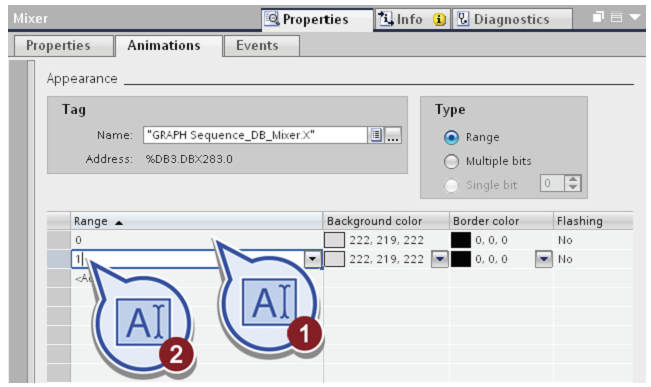Select the Single bit radio button

click(x=451, y=185)
